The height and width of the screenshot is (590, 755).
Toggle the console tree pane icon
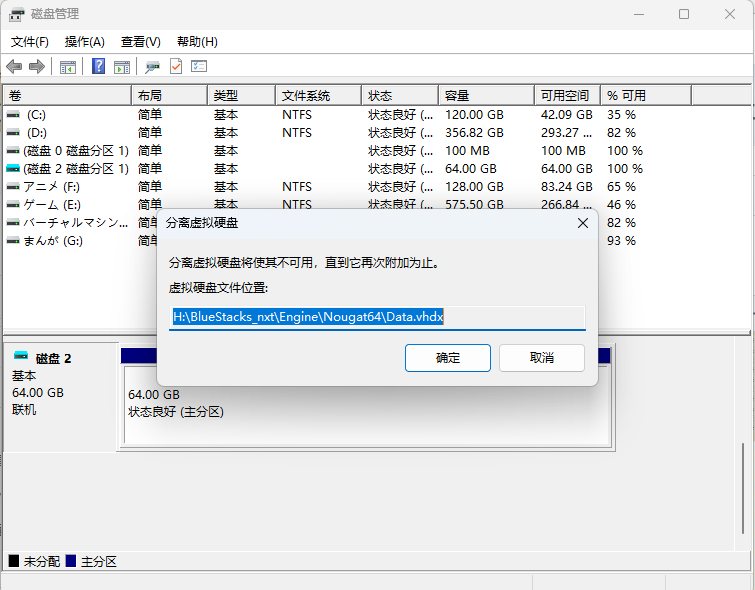pyautogui.click(x=67, y=66)
